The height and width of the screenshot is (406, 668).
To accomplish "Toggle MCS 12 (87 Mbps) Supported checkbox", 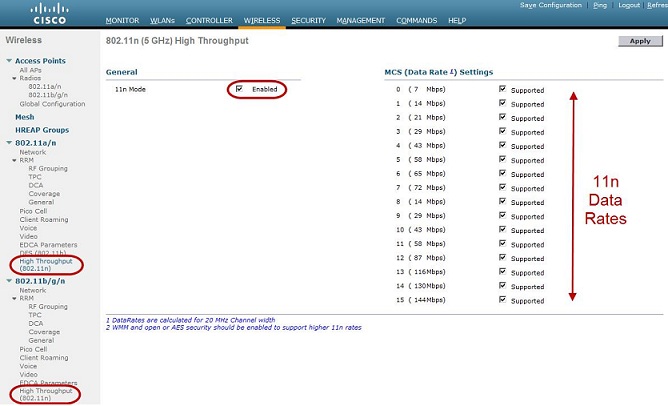I will click(502, 257).
